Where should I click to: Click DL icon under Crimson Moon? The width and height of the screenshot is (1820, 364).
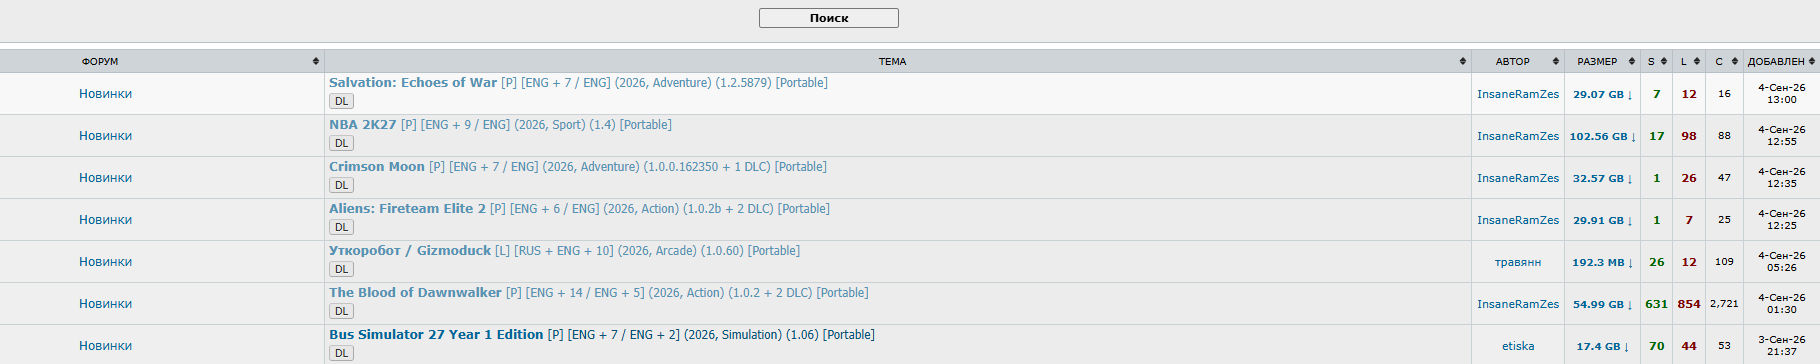pyautogui.click(x=341, y=185)
